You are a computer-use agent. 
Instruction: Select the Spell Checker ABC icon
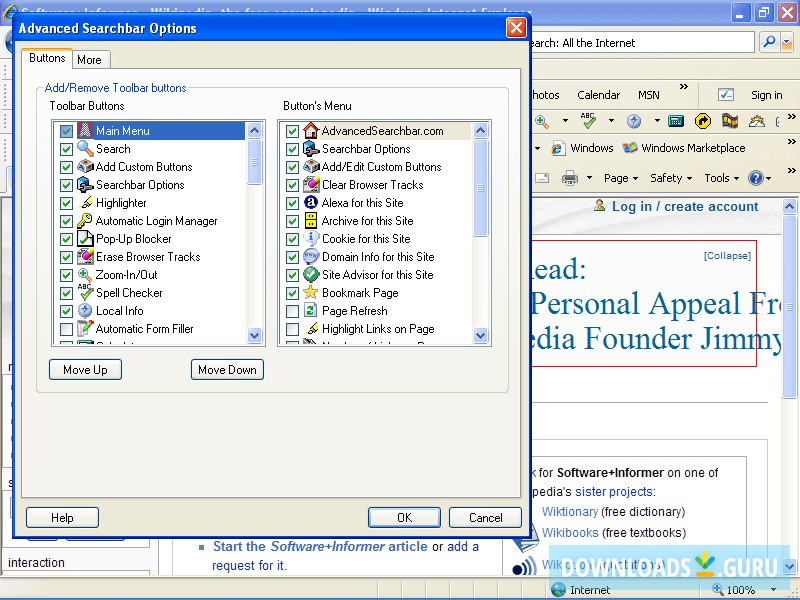(84, 292)
